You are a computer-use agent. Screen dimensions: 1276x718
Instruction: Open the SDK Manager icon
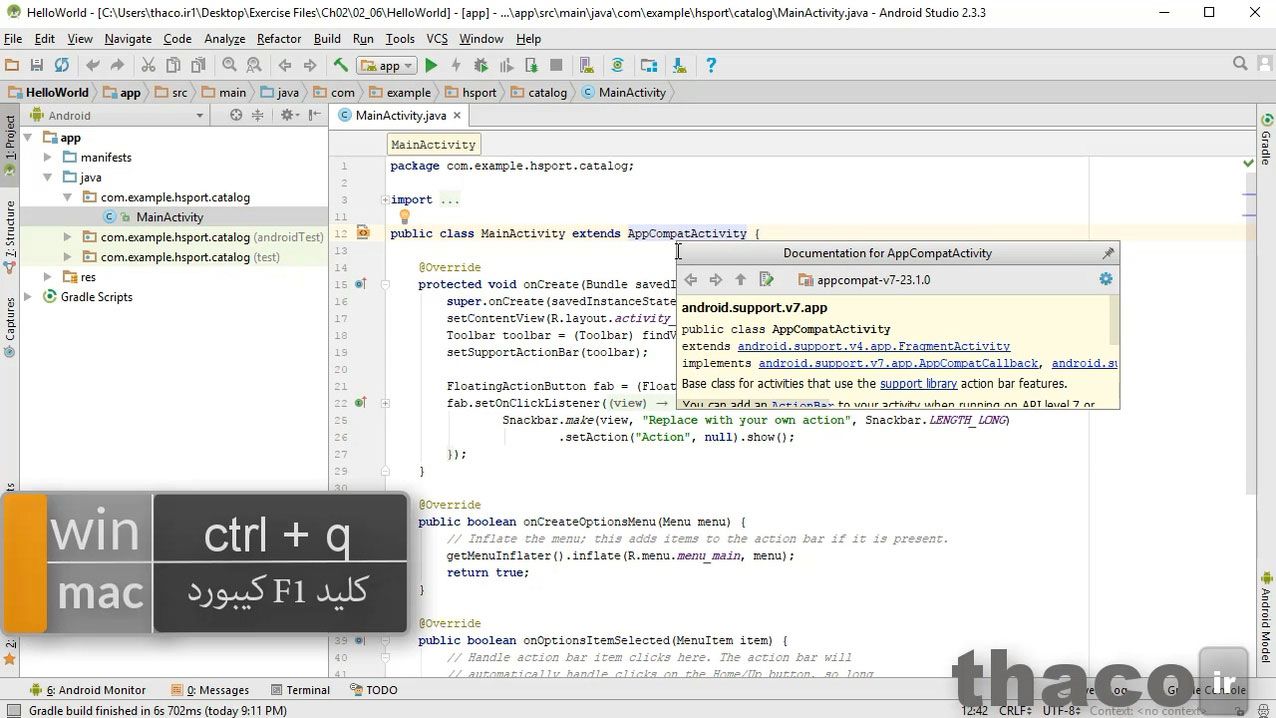pos(680,65)
